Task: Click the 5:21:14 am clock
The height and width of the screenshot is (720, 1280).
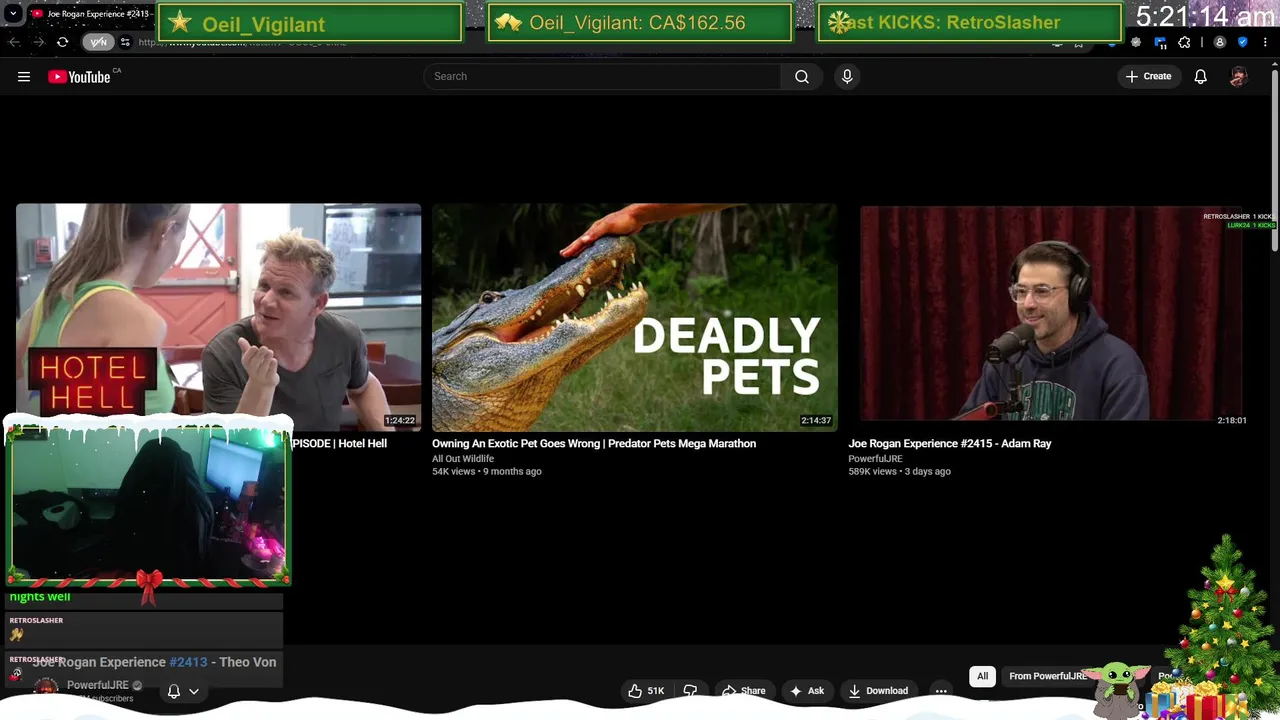Action: coord(1205,17)
